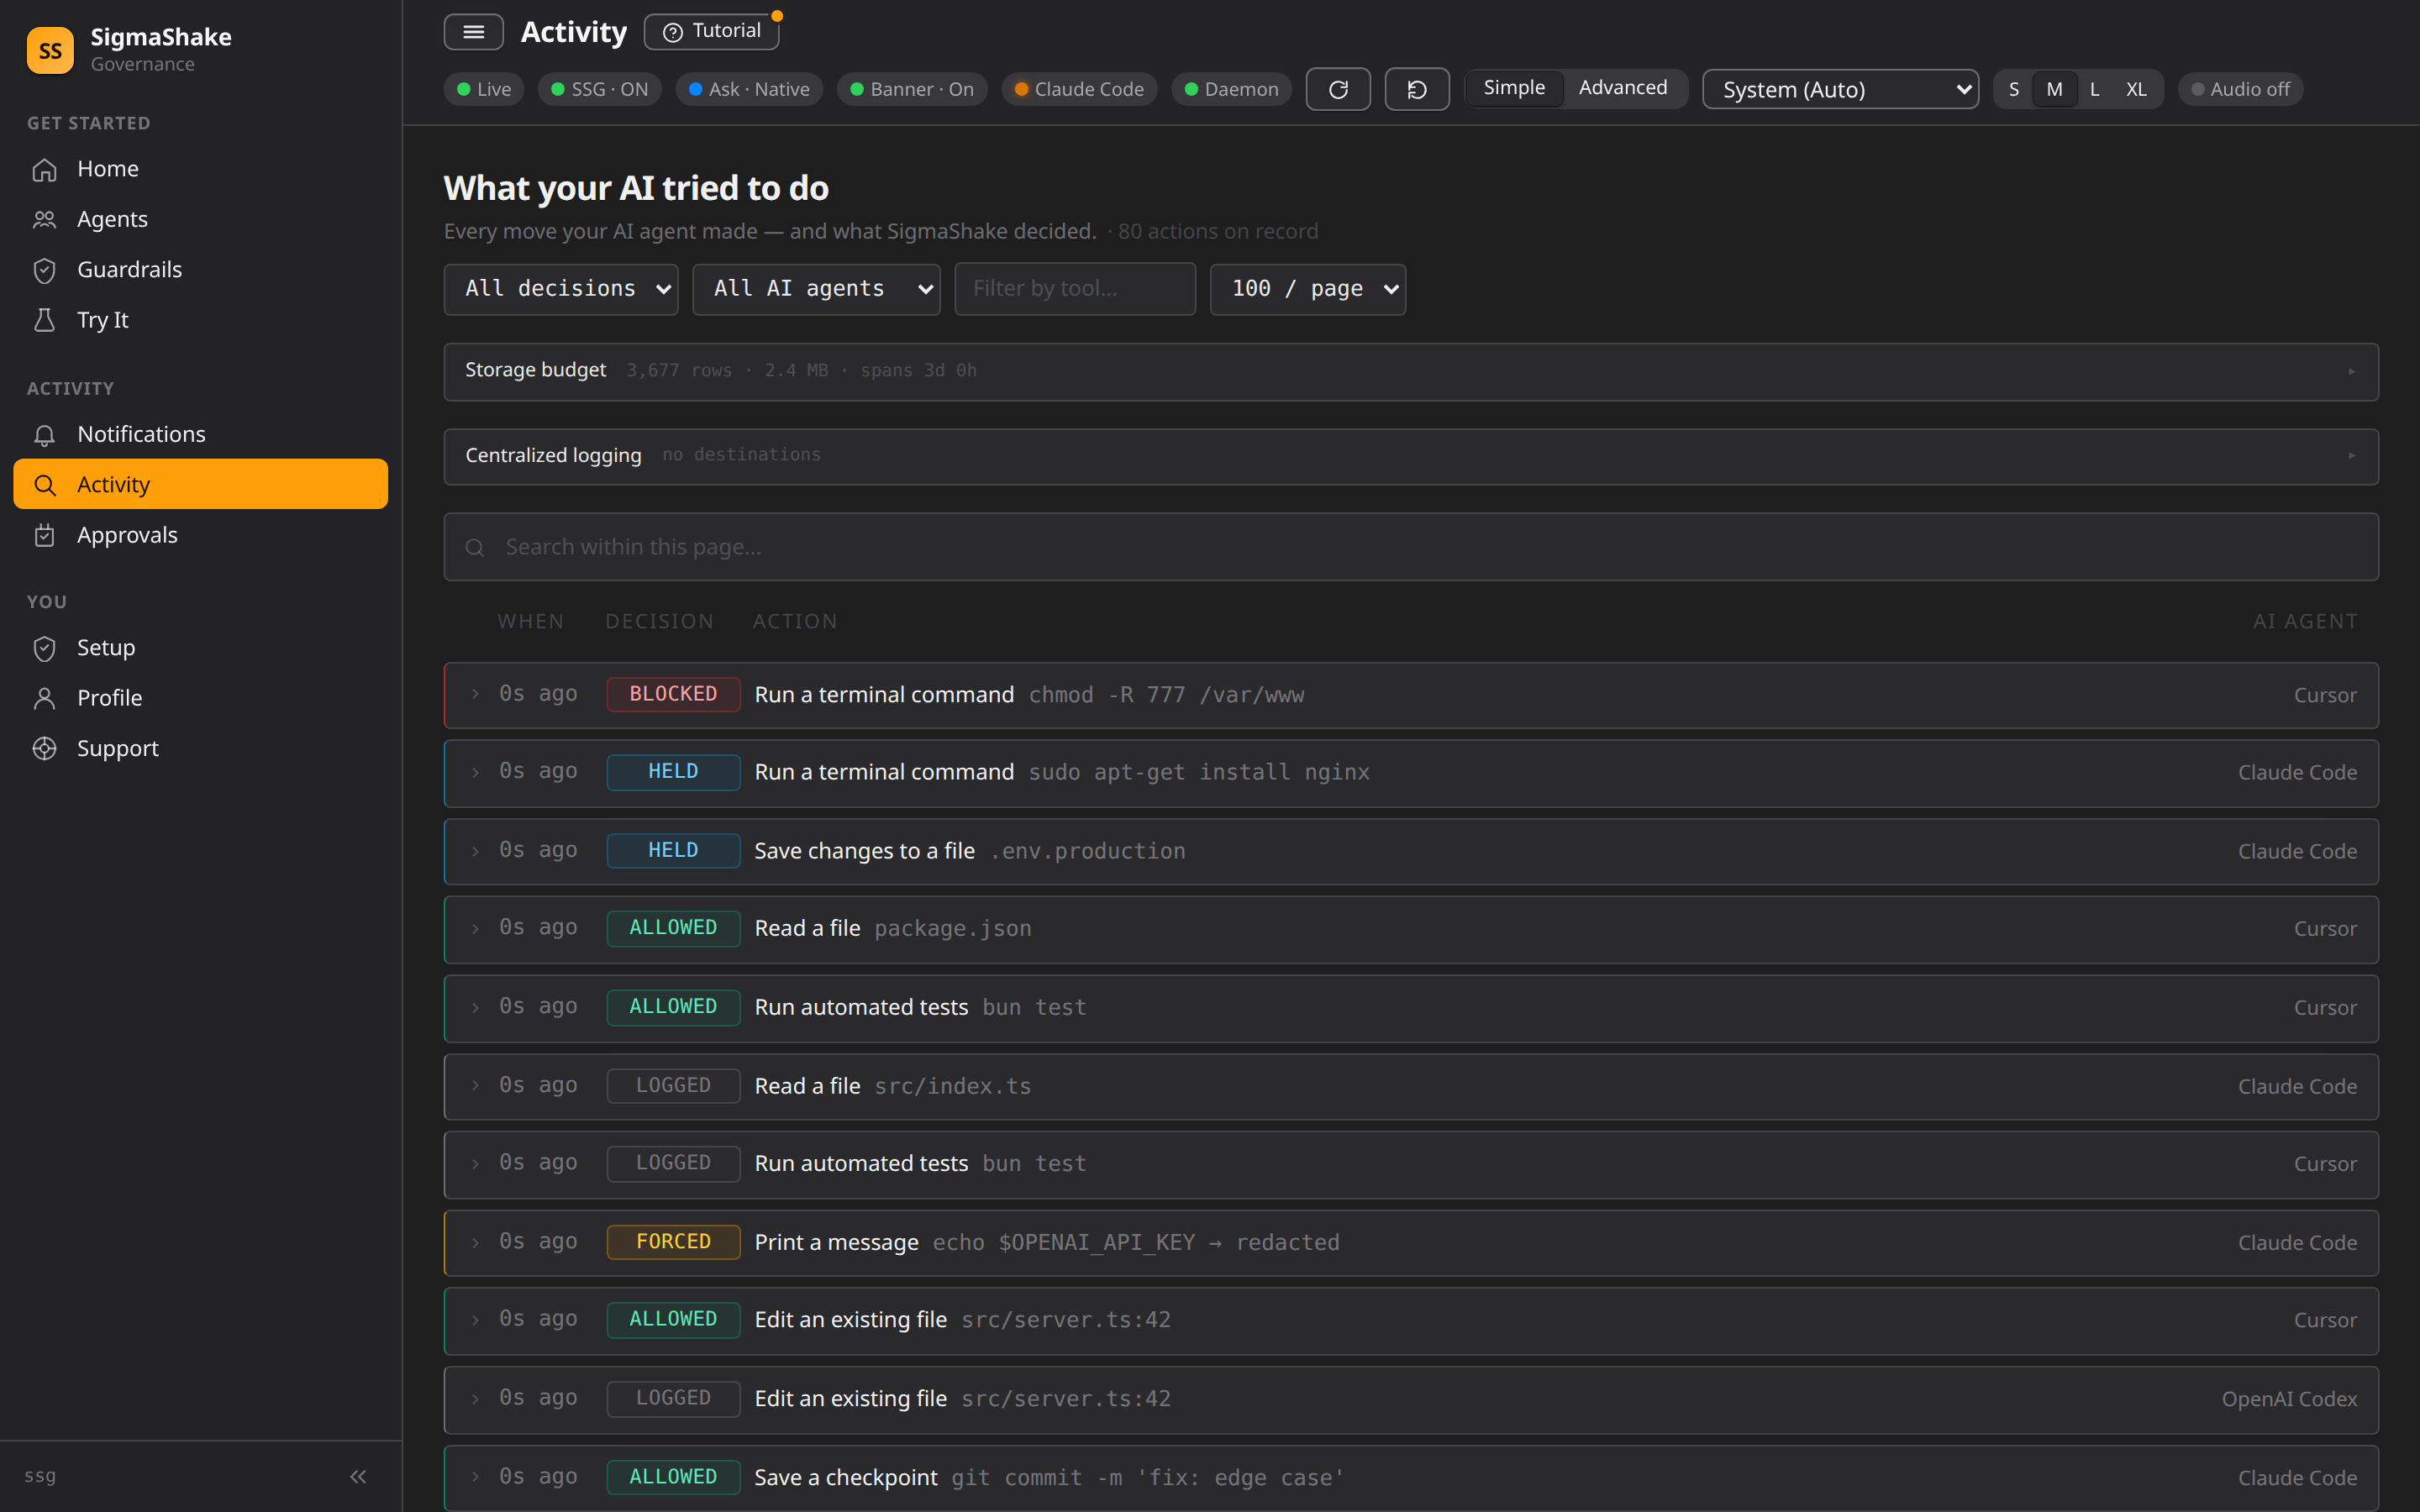Screen dimensions: 2420x1512
Task: Open Profile in the sidebar
Action: coord(200,698)
